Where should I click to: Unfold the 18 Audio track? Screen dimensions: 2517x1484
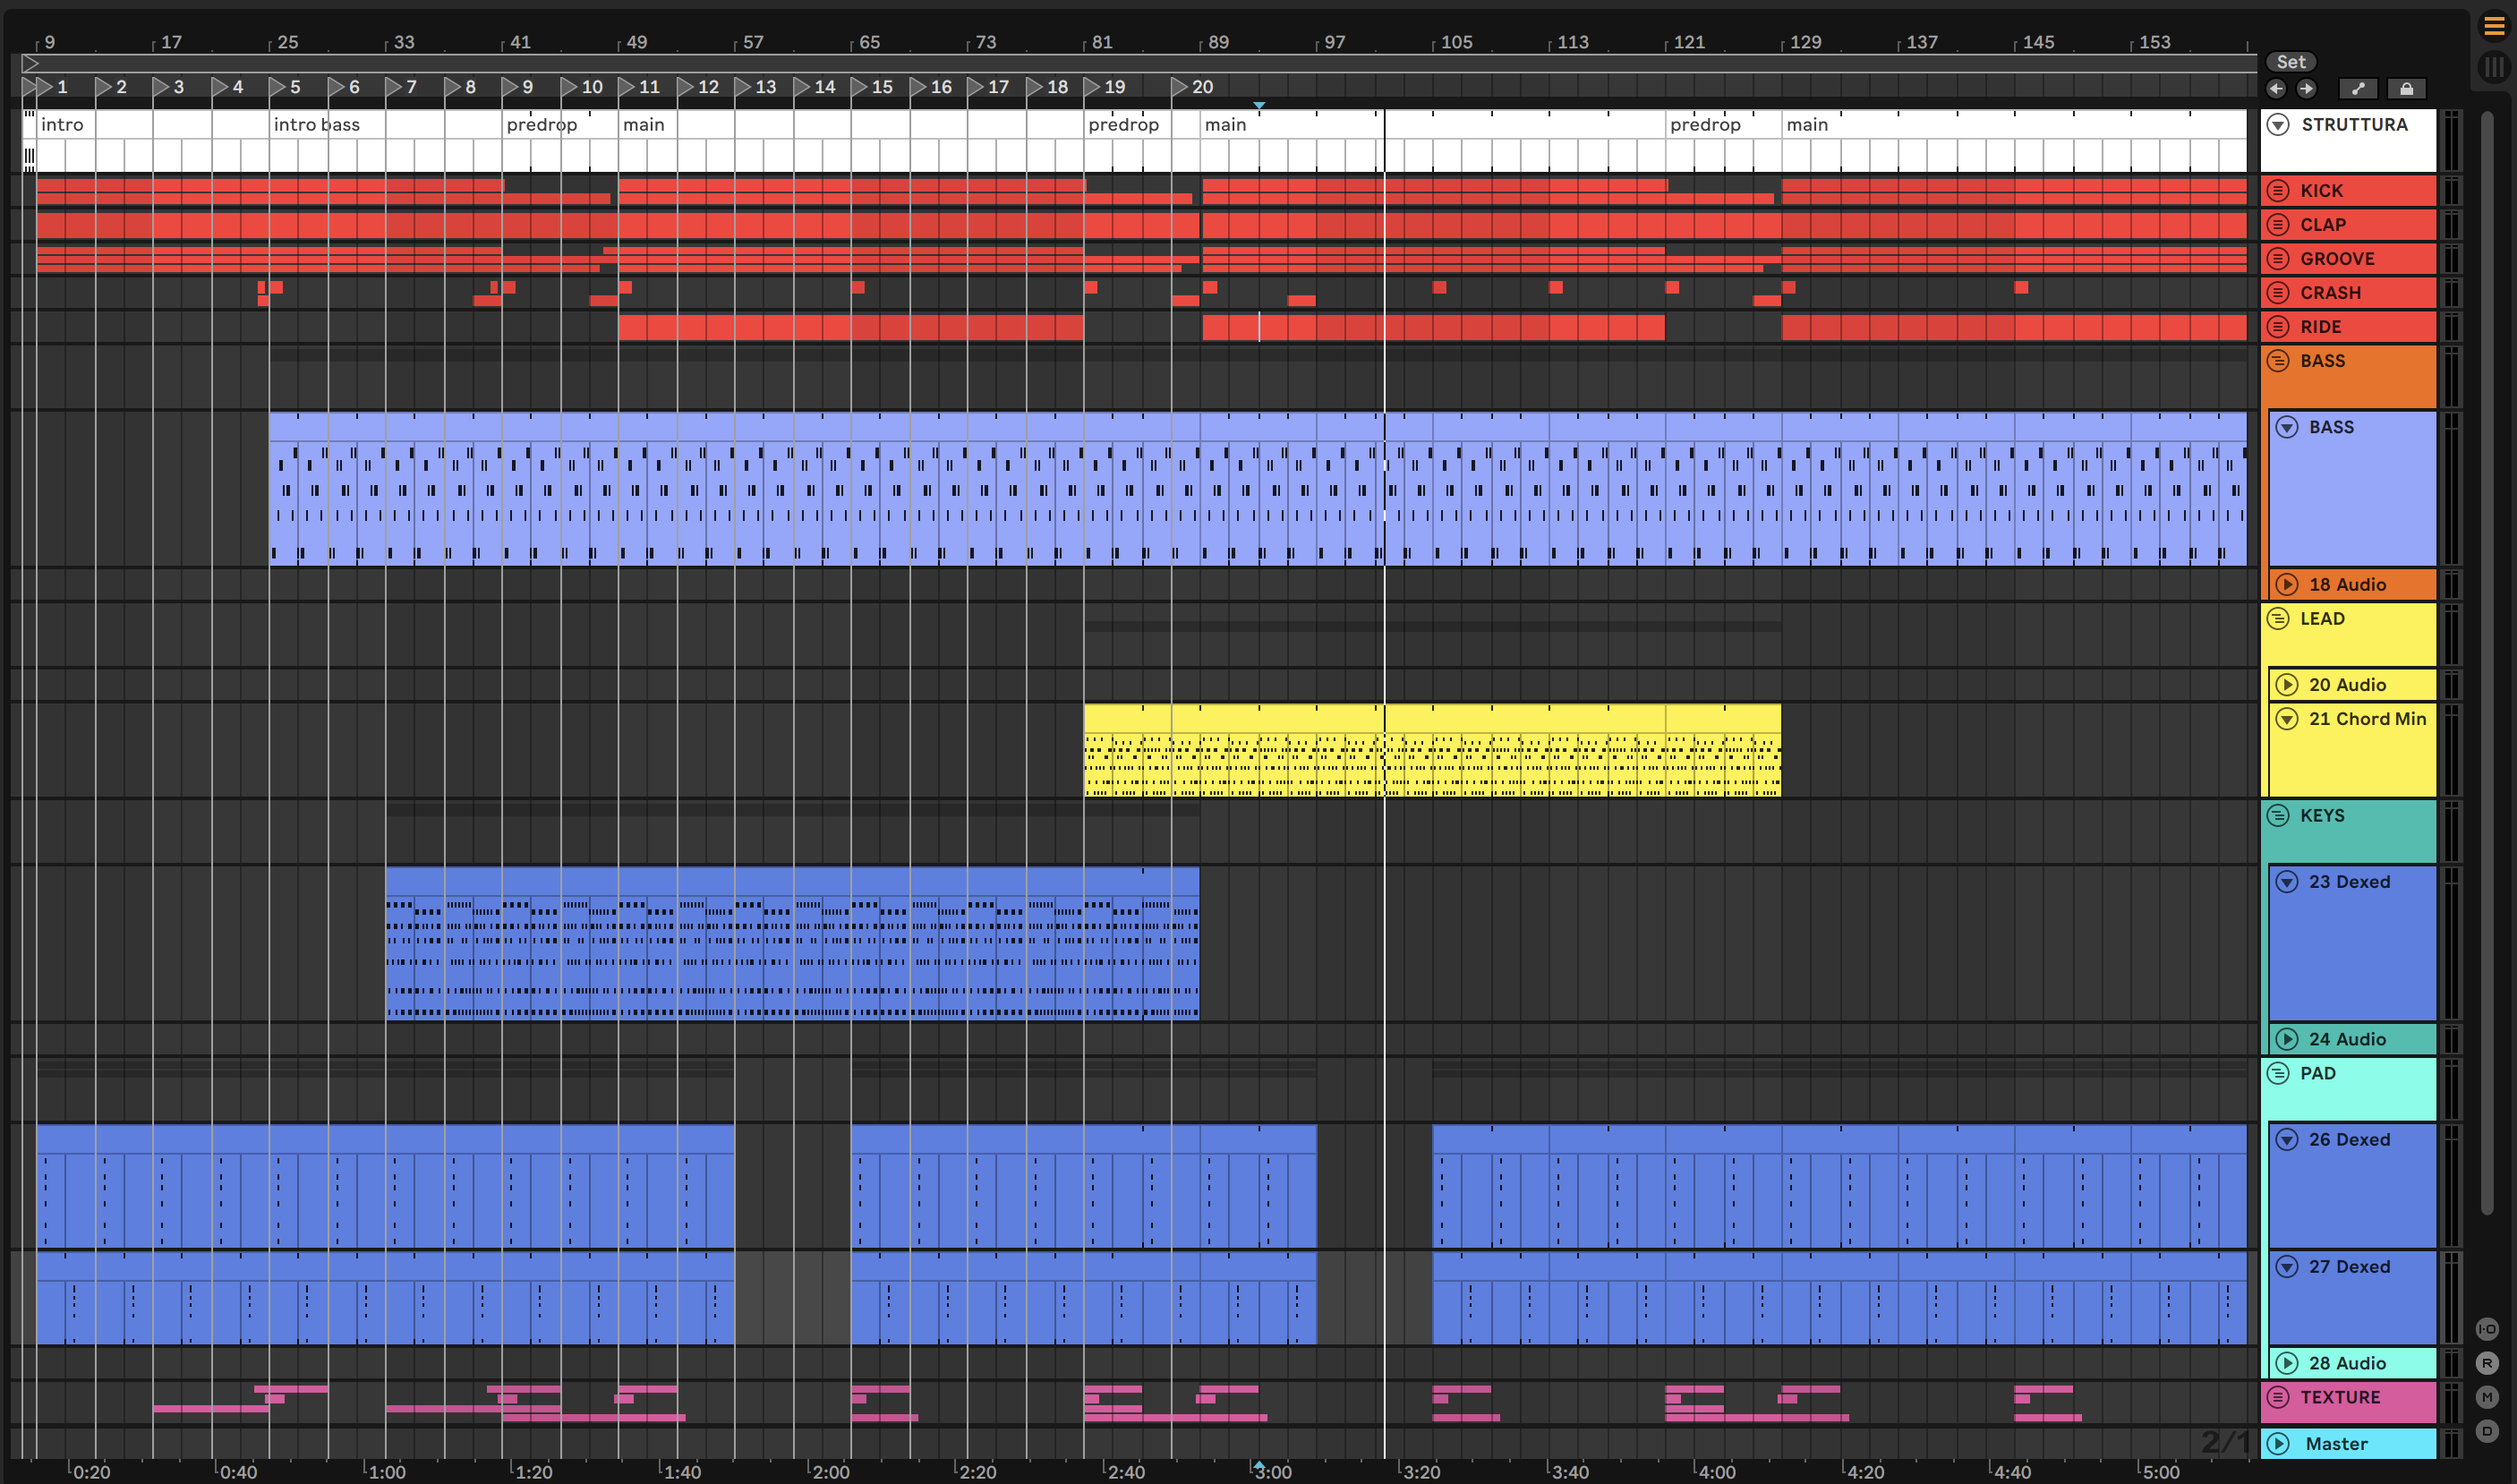2287,585
